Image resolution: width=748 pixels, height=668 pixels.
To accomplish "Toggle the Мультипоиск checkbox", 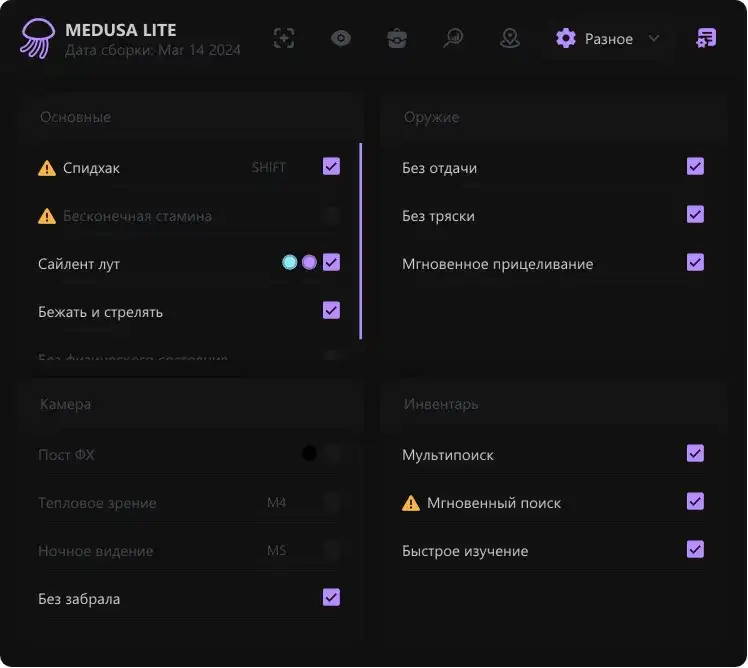I will coord(695,454).
